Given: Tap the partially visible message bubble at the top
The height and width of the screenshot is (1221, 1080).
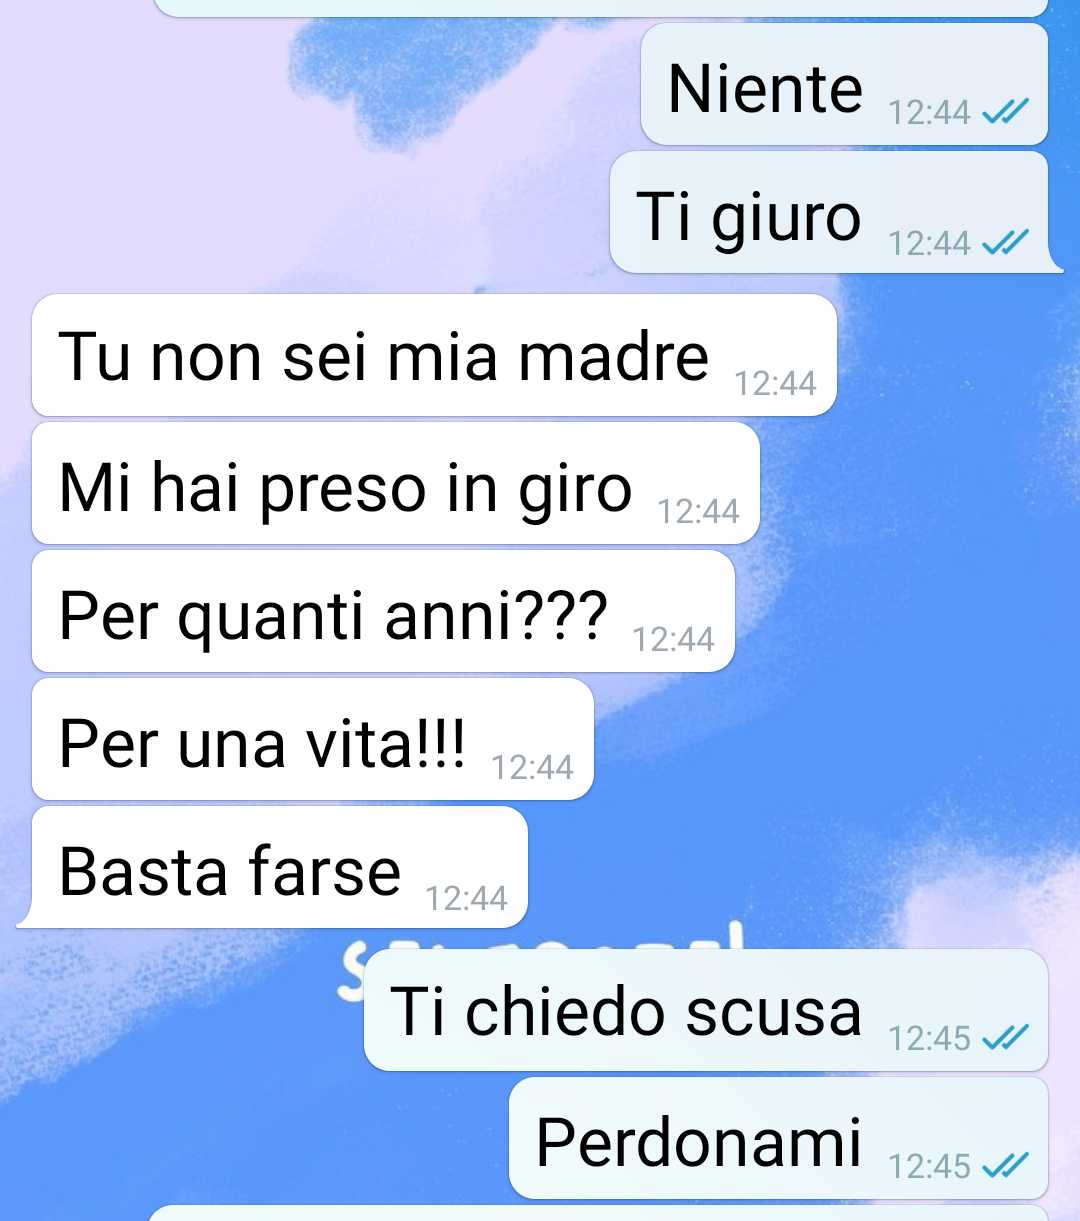Looking at the screenshot, I should [x=600, y=7].
